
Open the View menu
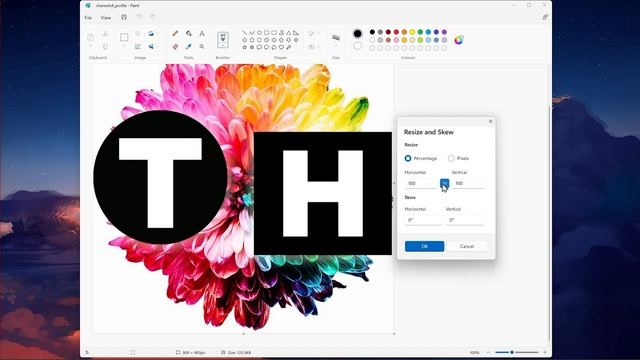(x=106, y=18)
